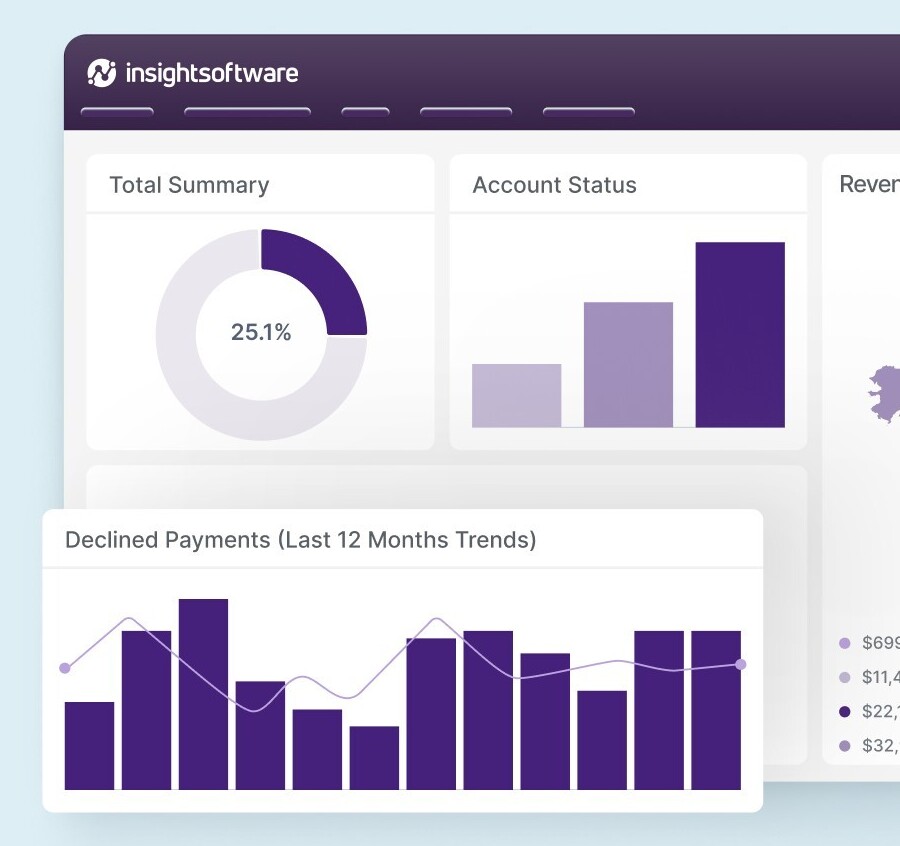This screenshot has width=900, height=846.
Task: Select the middle bar in Account Status
Action: 628,365
